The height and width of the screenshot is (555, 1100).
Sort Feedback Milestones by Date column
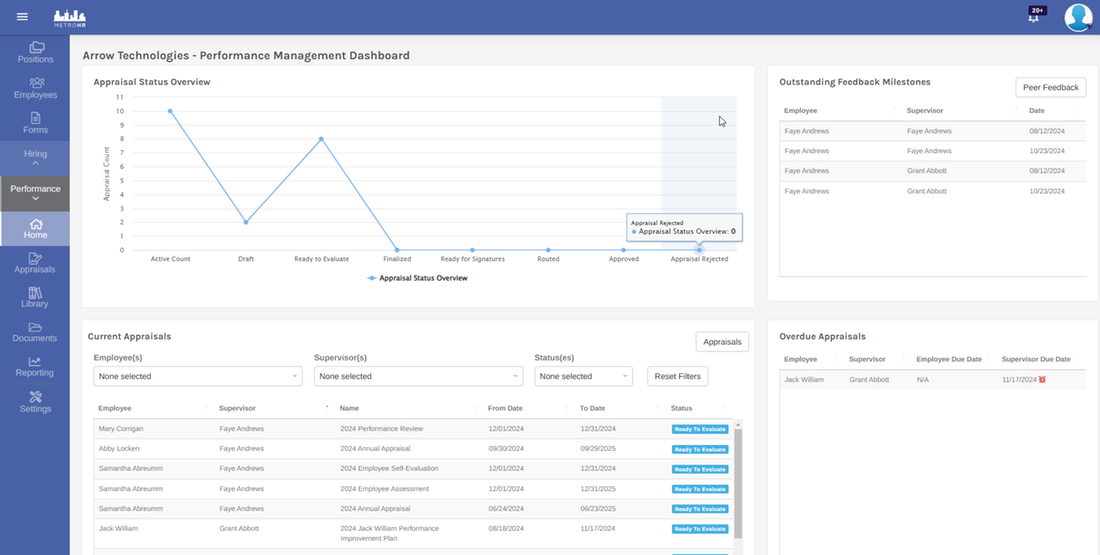1054,111
